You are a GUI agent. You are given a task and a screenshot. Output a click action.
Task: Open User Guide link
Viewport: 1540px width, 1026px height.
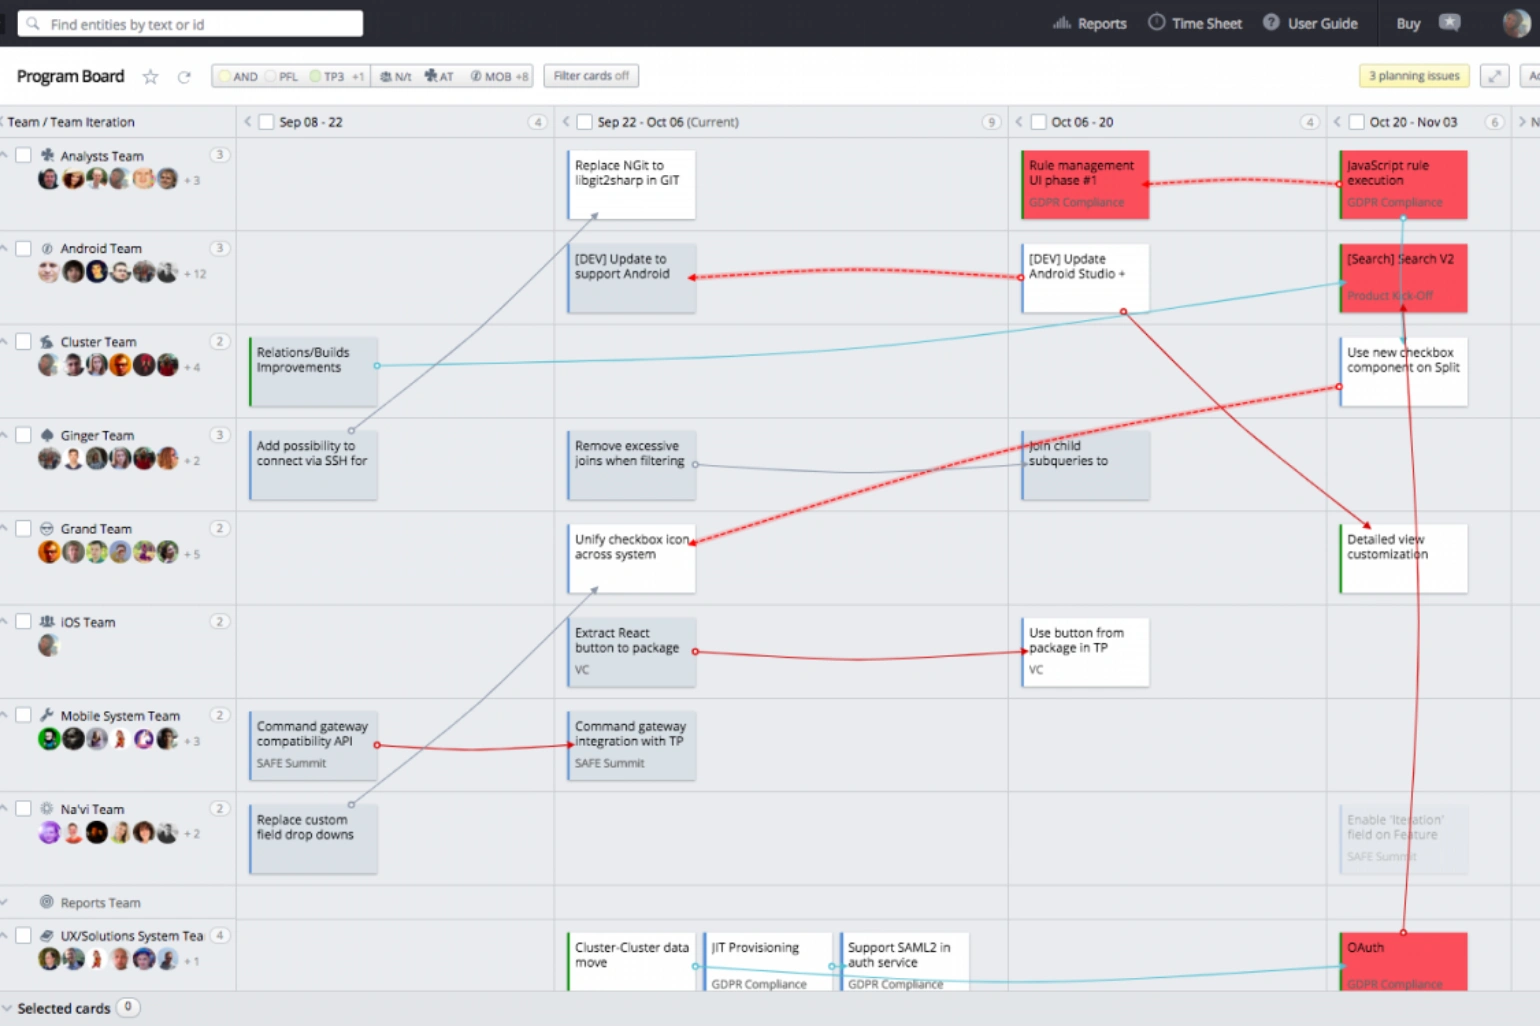(x=1311, y=23)
